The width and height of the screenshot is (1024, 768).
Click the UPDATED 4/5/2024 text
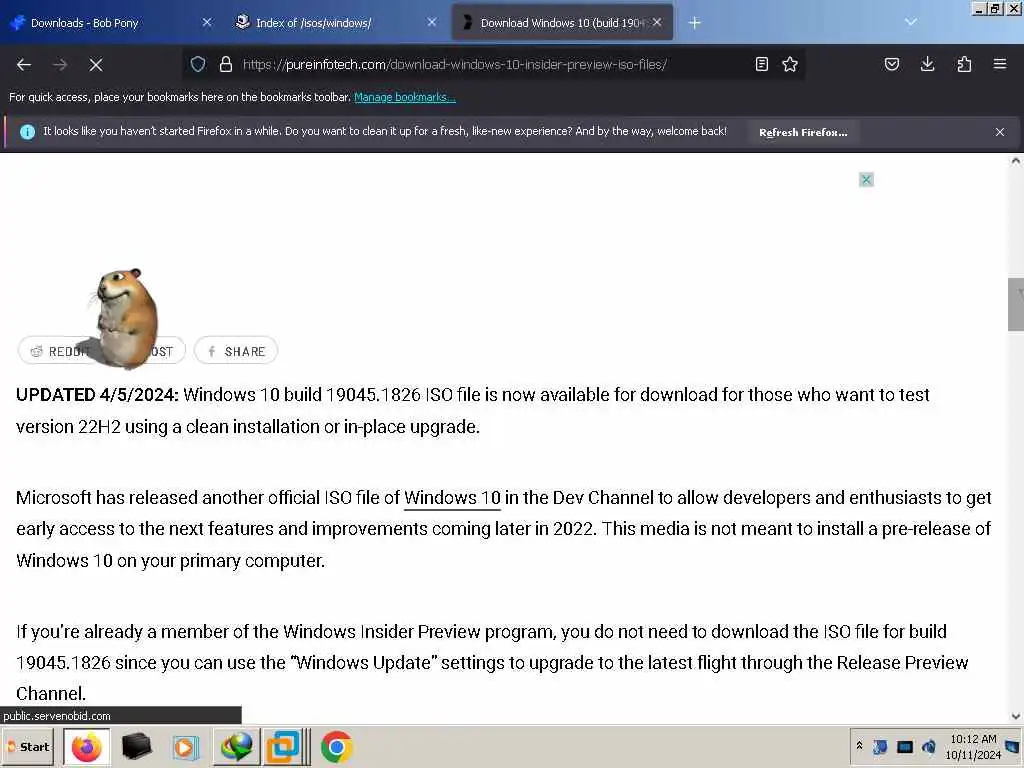click(97, 395)
